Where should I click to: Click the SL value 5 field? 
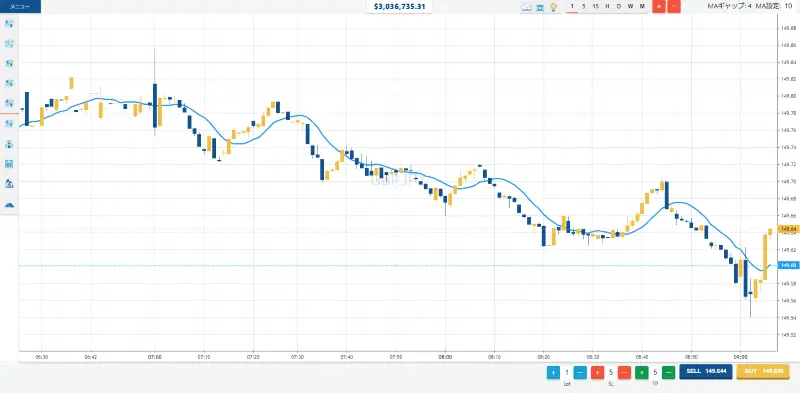[x=611, y=372]
